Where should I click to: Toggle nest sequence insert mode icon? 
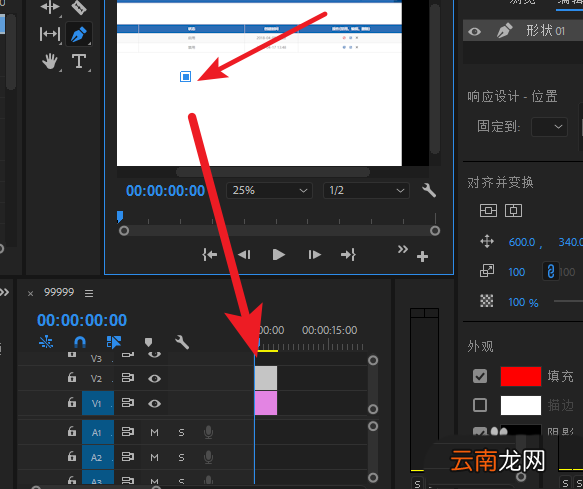(x=46, y=342)
